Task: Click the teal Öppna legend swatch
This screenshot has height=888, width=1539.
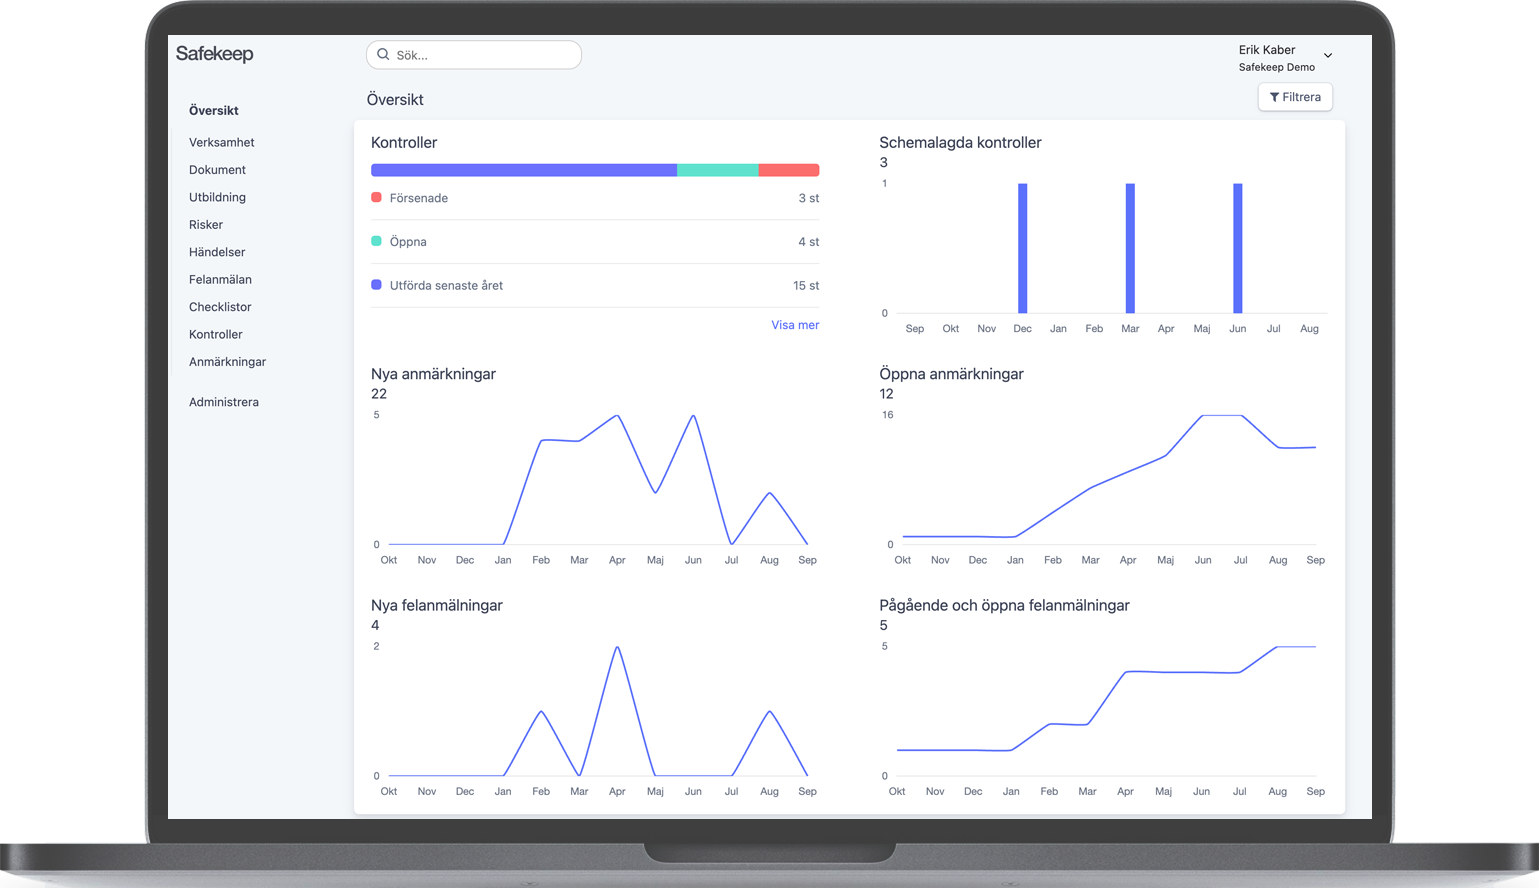Action: 376,241
